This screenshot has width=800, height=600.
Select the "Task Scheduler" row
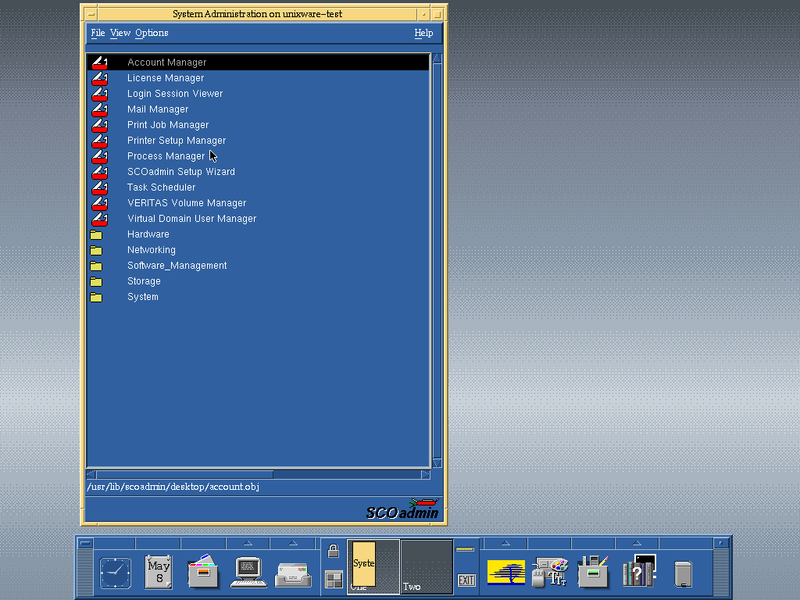coord(258,188)
